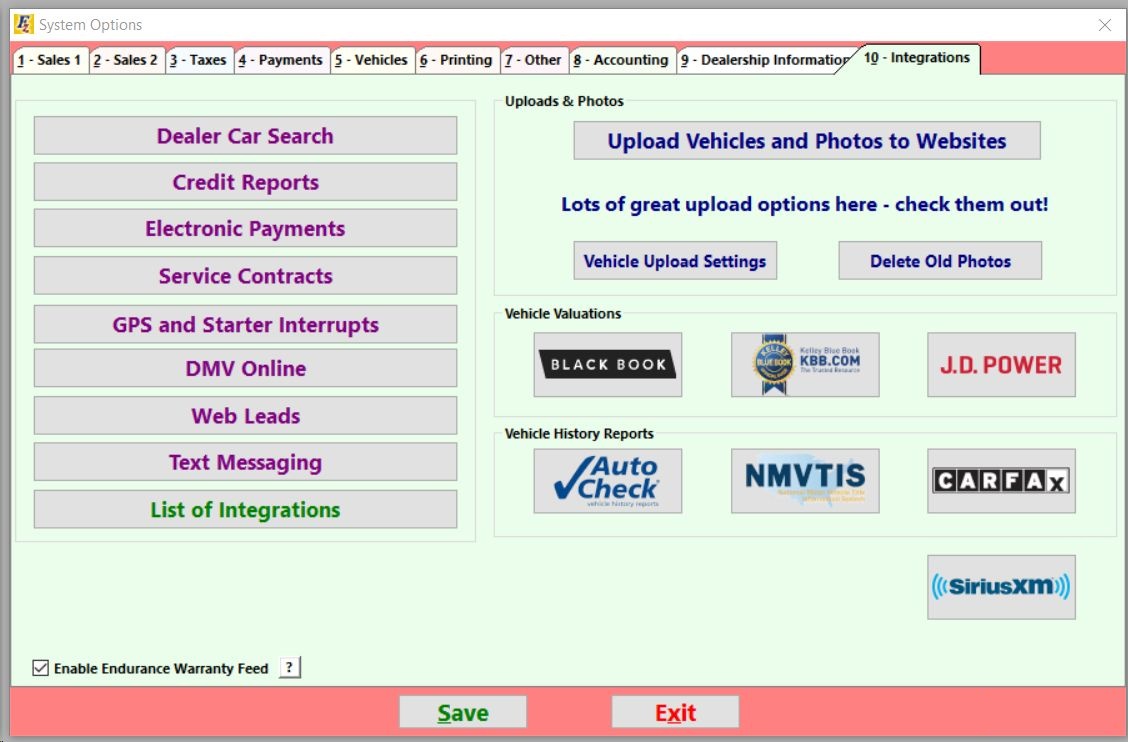Open Credit Reports integration
This screenshot has height=742, width=1128.
245,181
